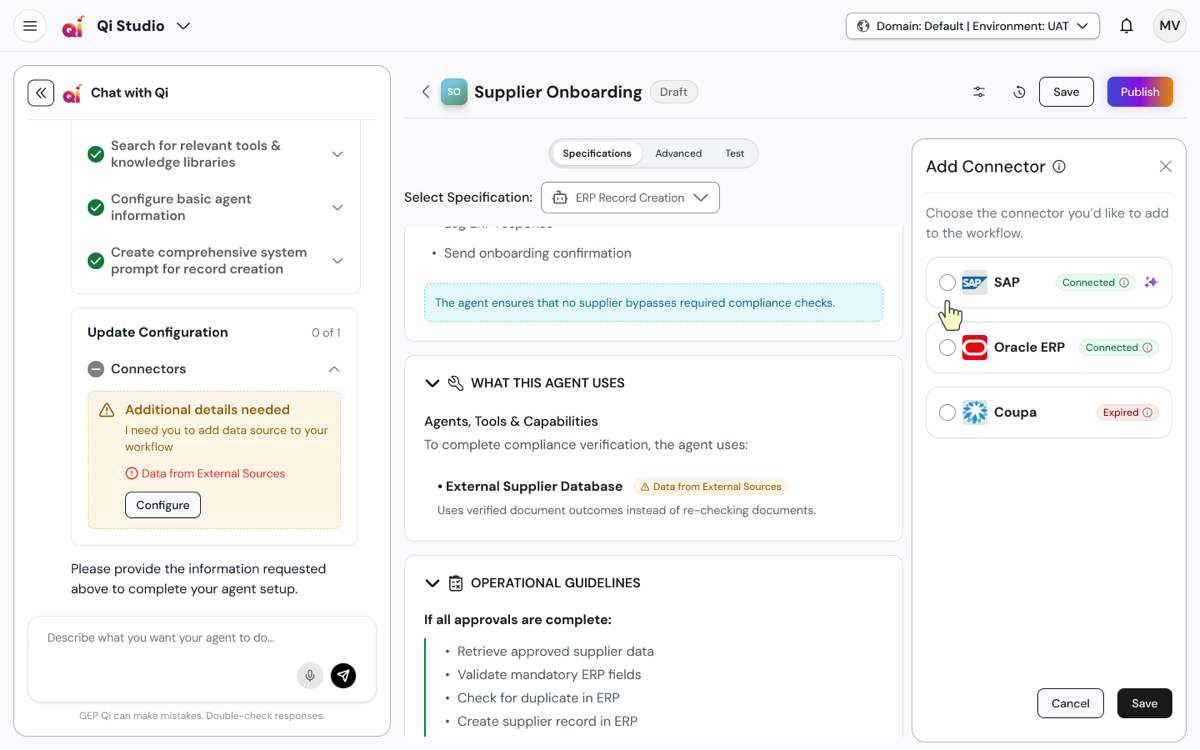
Task: Save the selected connector in panel
Action: click(x=1144, y=703)
